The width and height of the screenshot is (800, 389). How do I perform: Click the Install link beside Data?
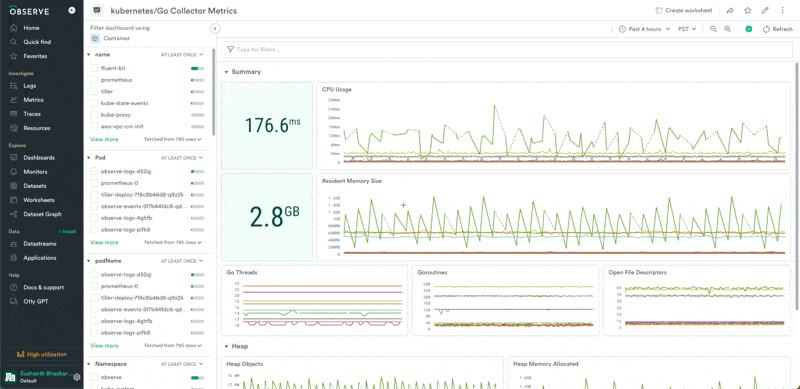pyautogui.click(x=67, y=231)
